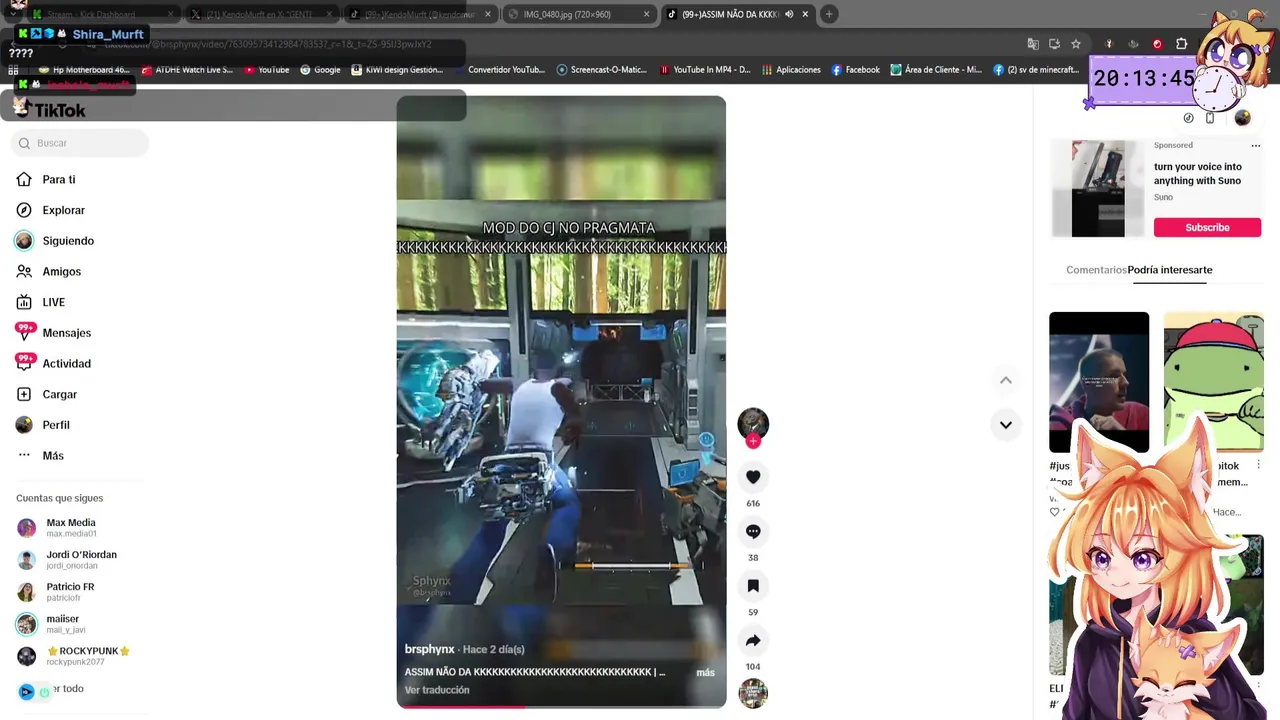Open the Suno ad thumbnail

(1098, 189)
